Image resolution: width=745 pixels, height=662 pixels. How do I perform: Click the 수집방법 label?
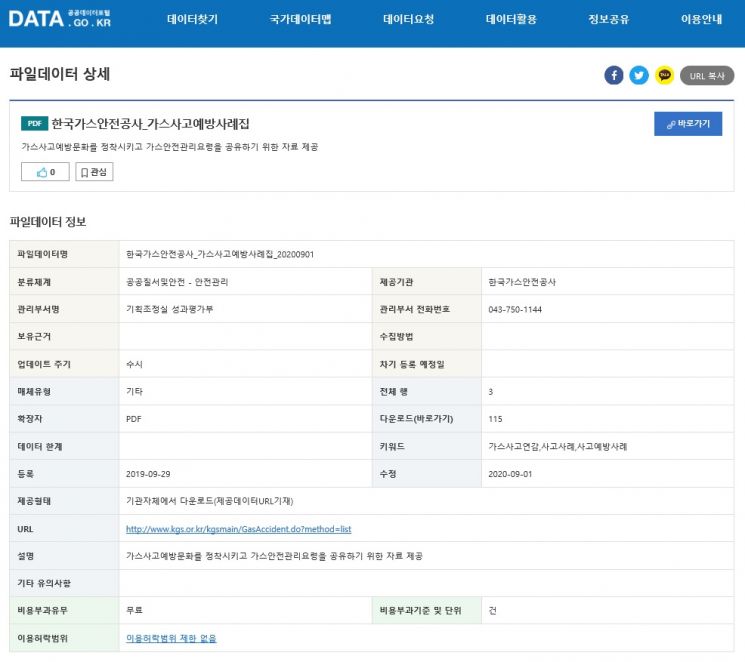396,336
